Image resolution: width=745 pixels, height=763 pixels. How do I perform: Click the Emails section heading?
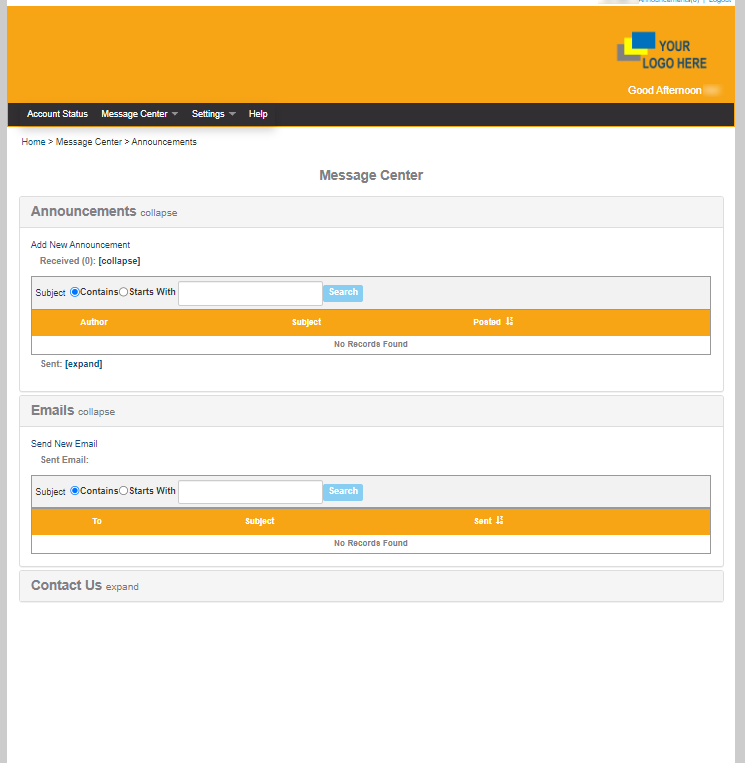tap(53, 410)
